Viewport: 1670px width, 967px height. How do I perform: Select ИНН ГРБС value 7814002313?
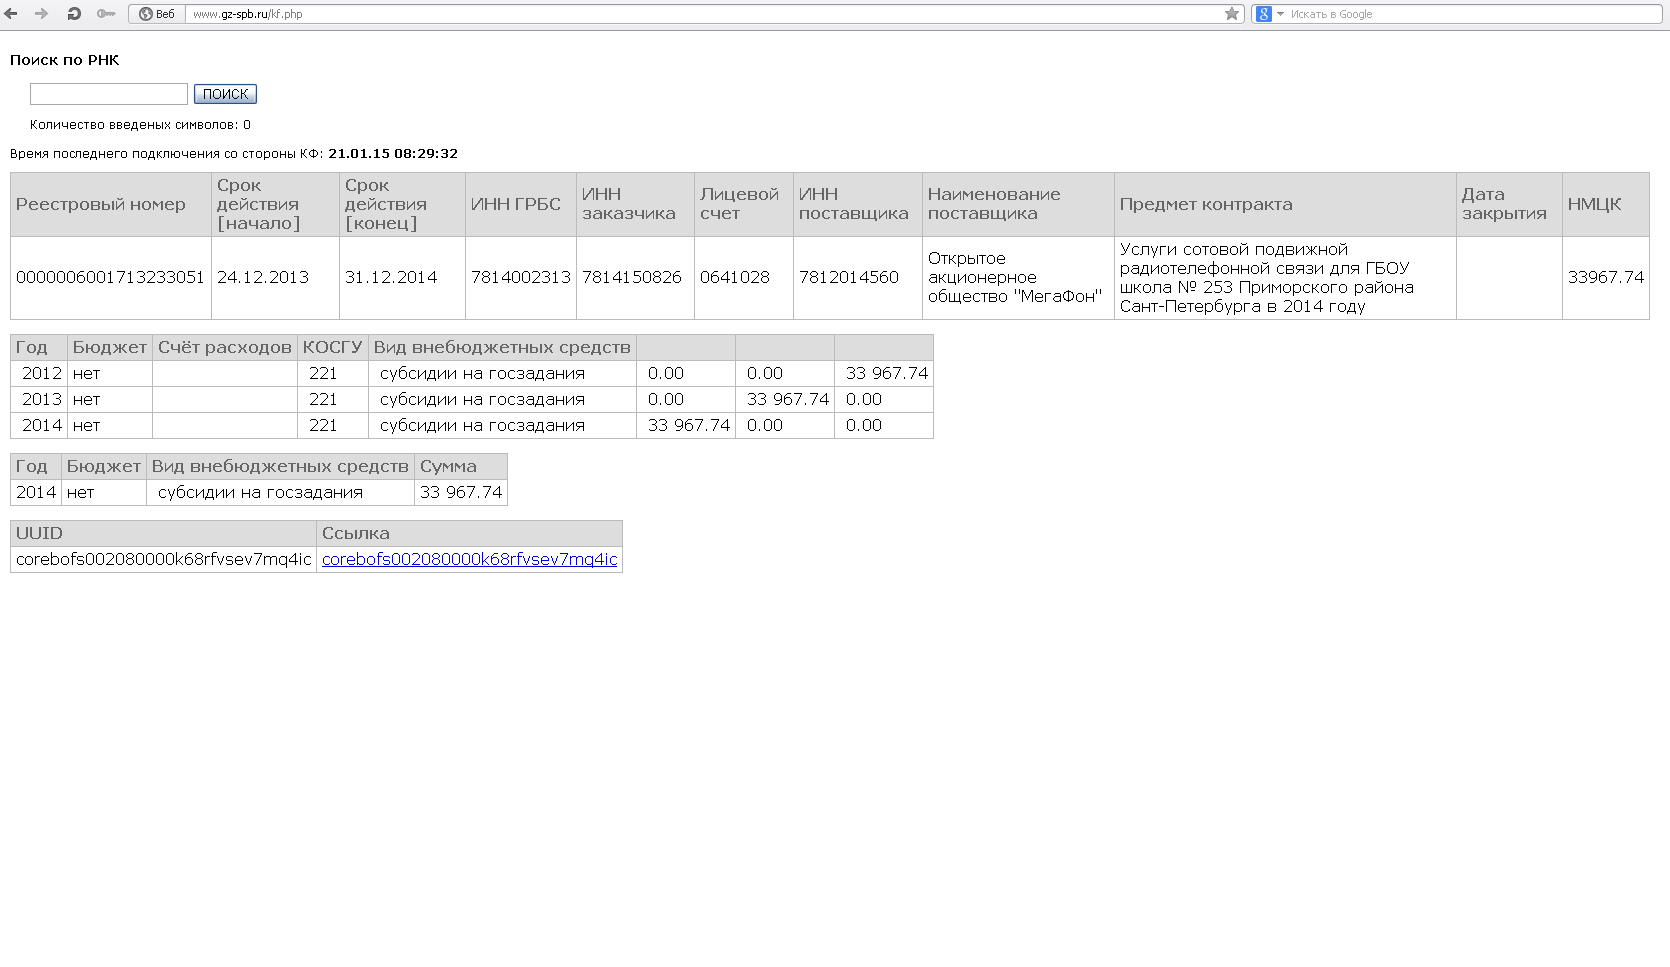click(x=521, y=277)
